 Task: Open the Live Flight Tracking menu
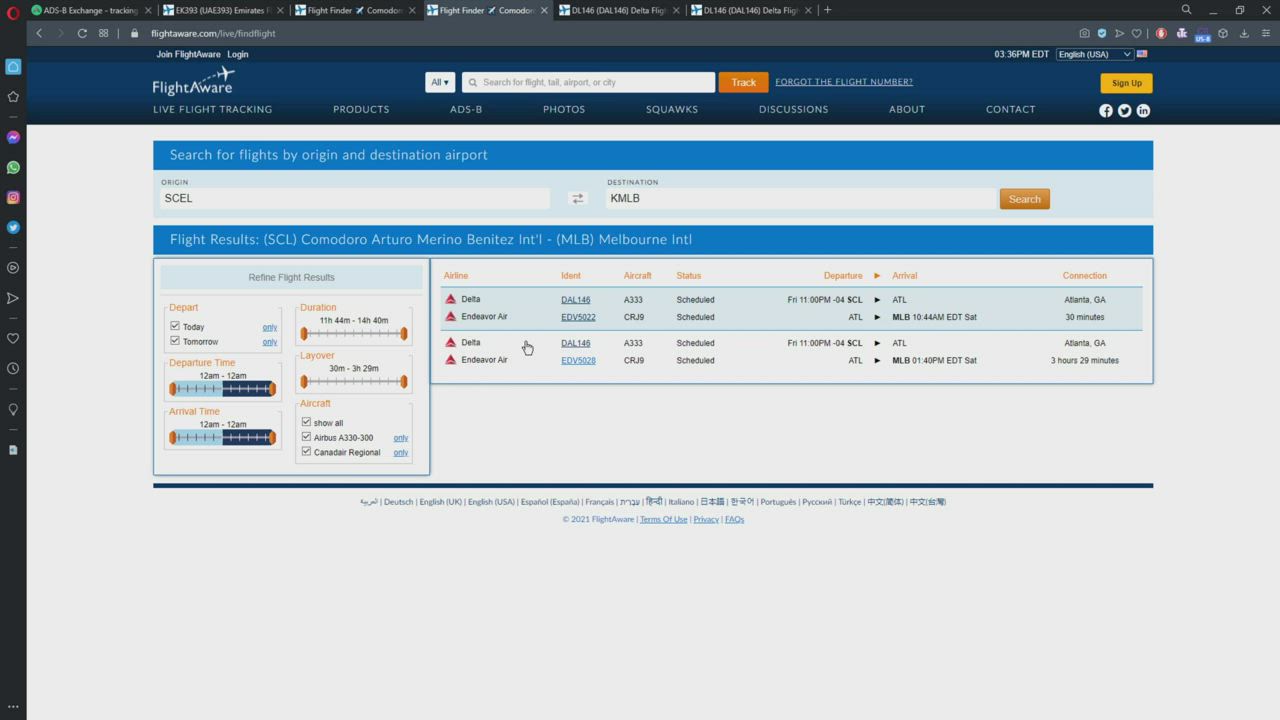(x=212, y=109)
